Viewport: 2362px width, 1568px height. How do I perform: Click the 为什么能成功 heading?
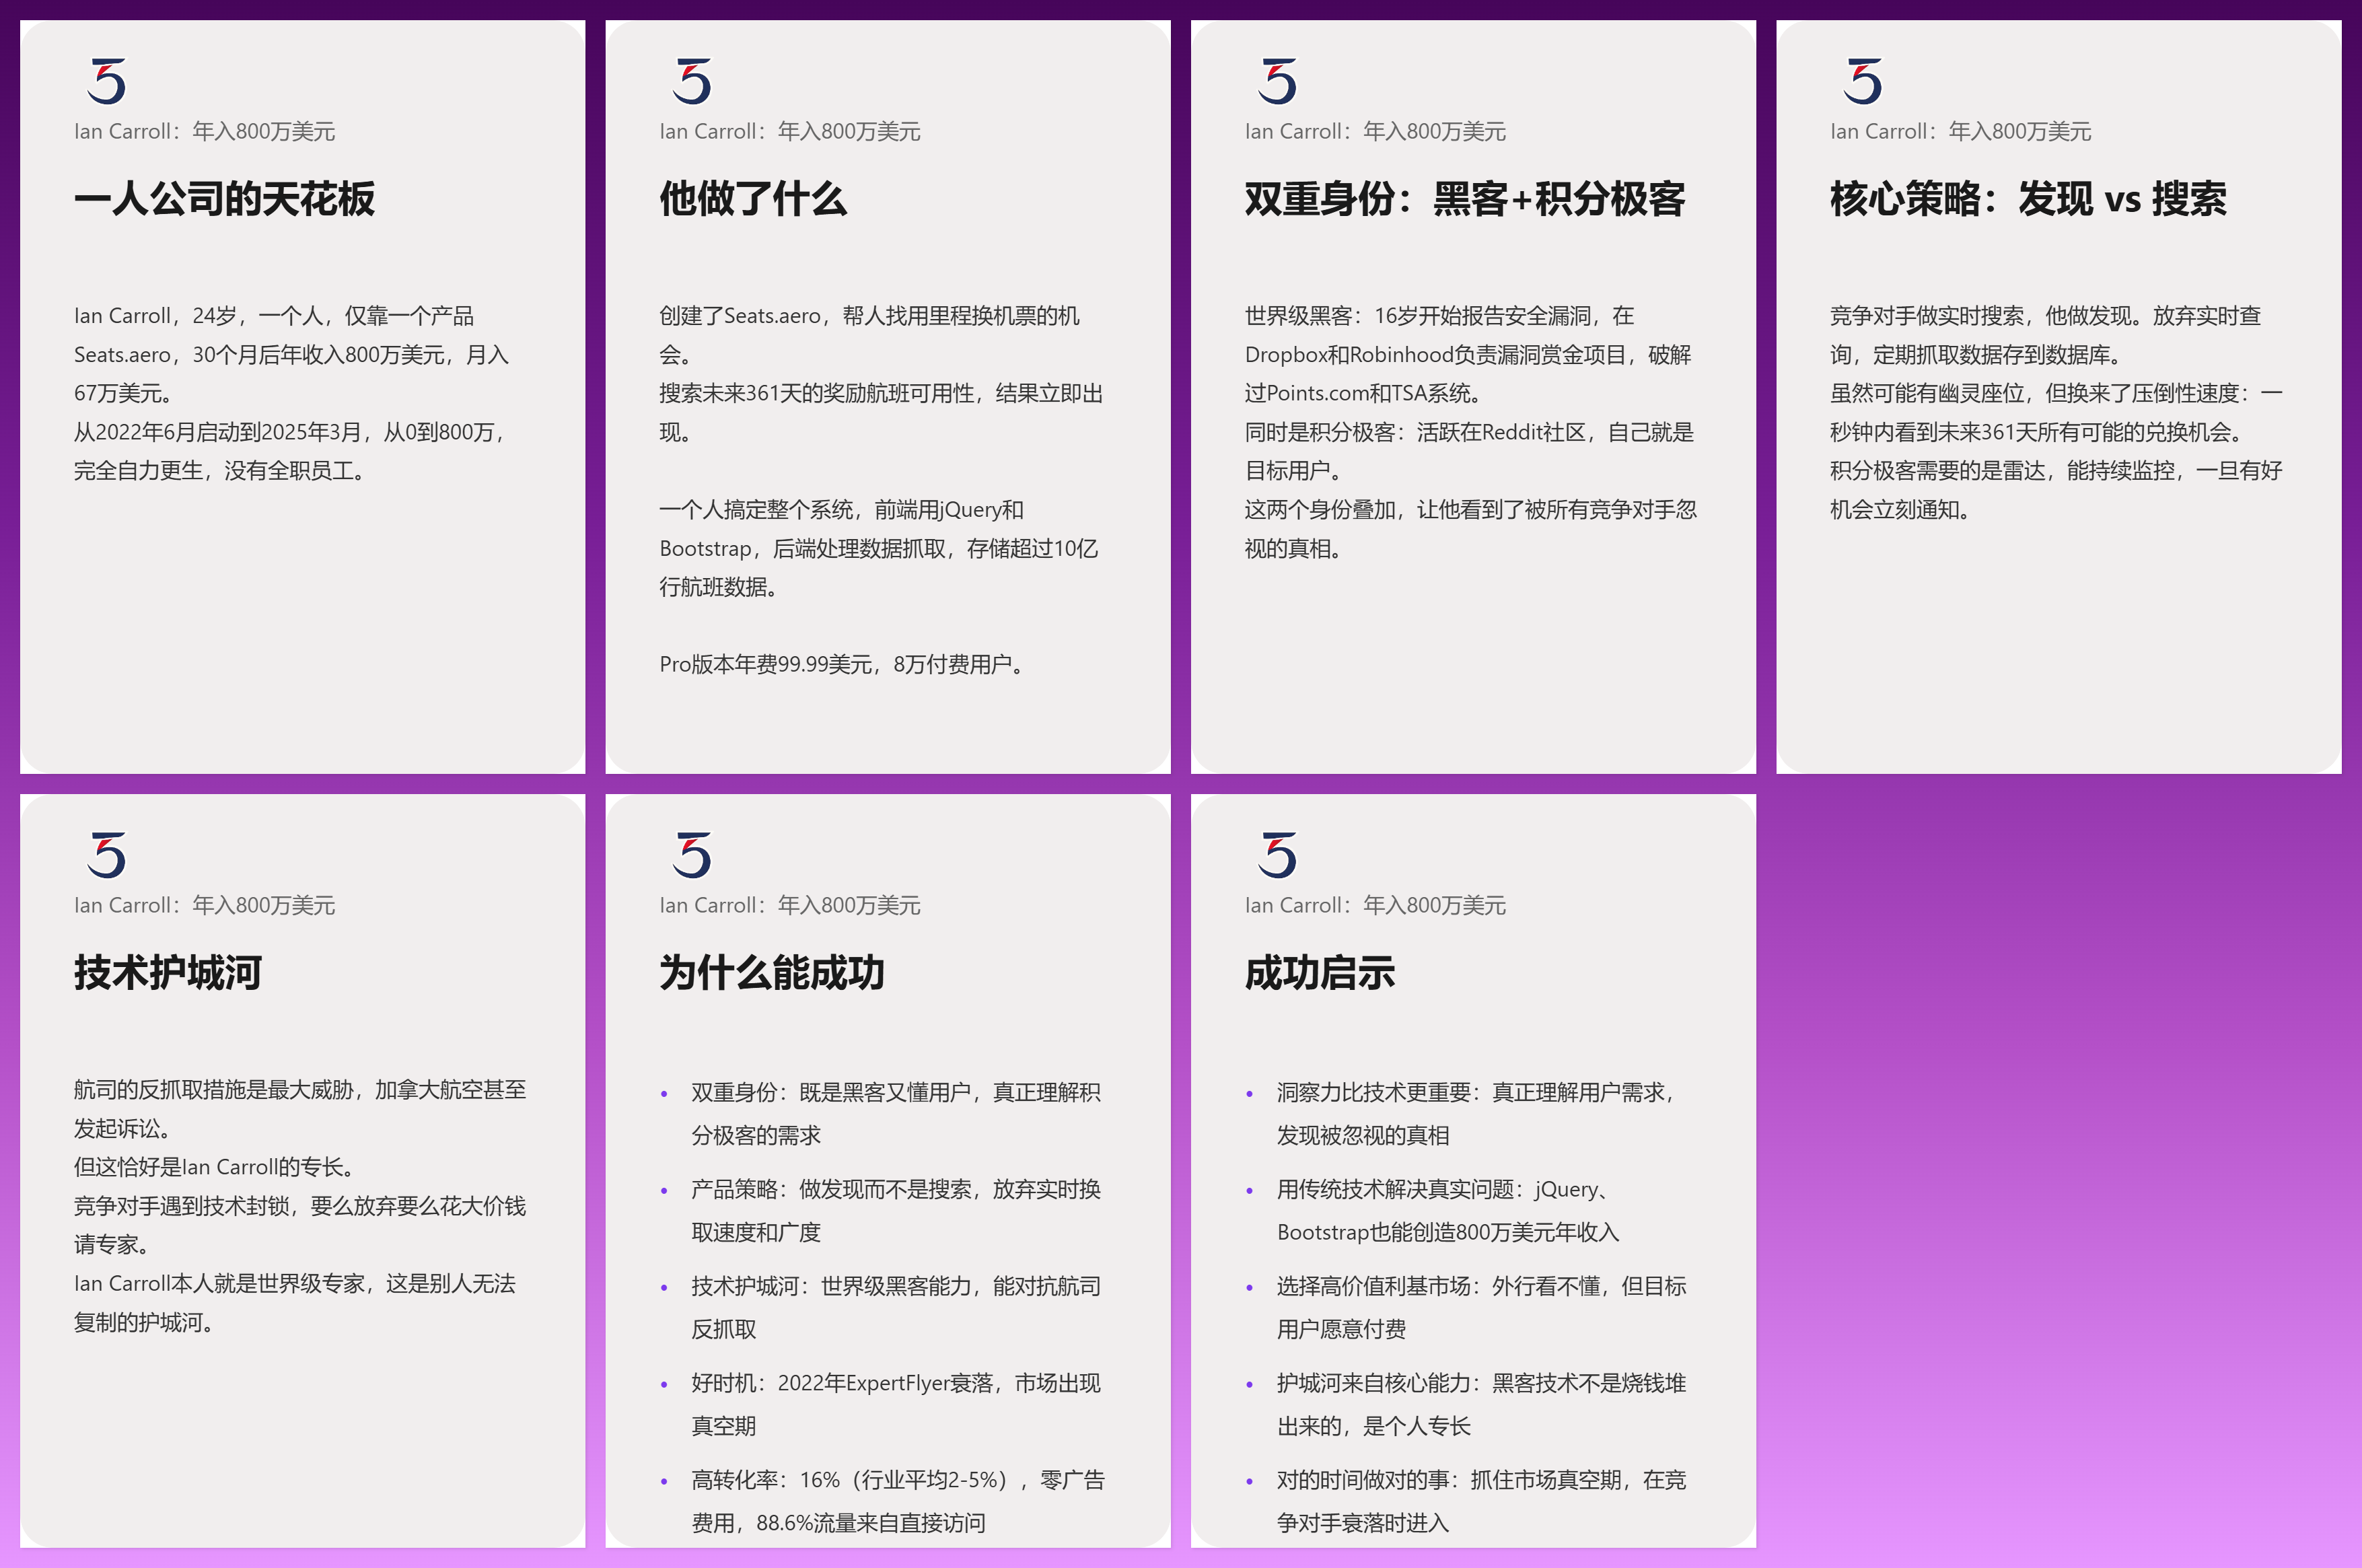tap(771, 973)
